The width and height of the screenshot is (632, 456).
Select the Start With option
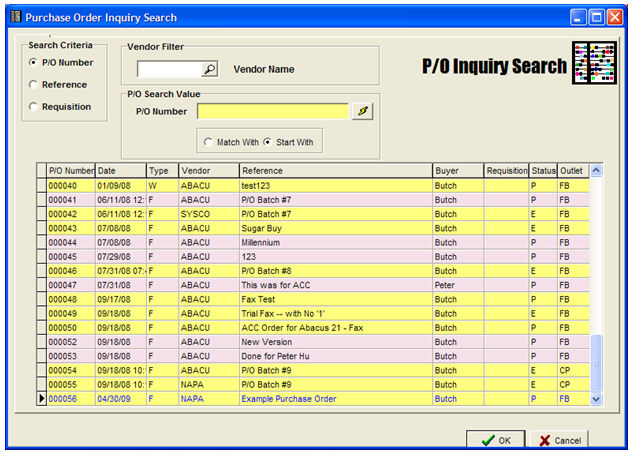(x=267, y=142)
